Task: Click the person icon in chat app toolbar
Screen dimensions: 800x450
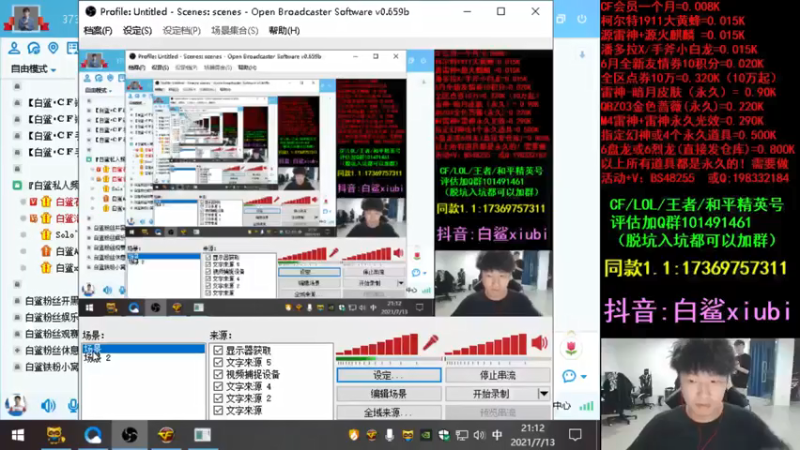Action: (14, 48)
